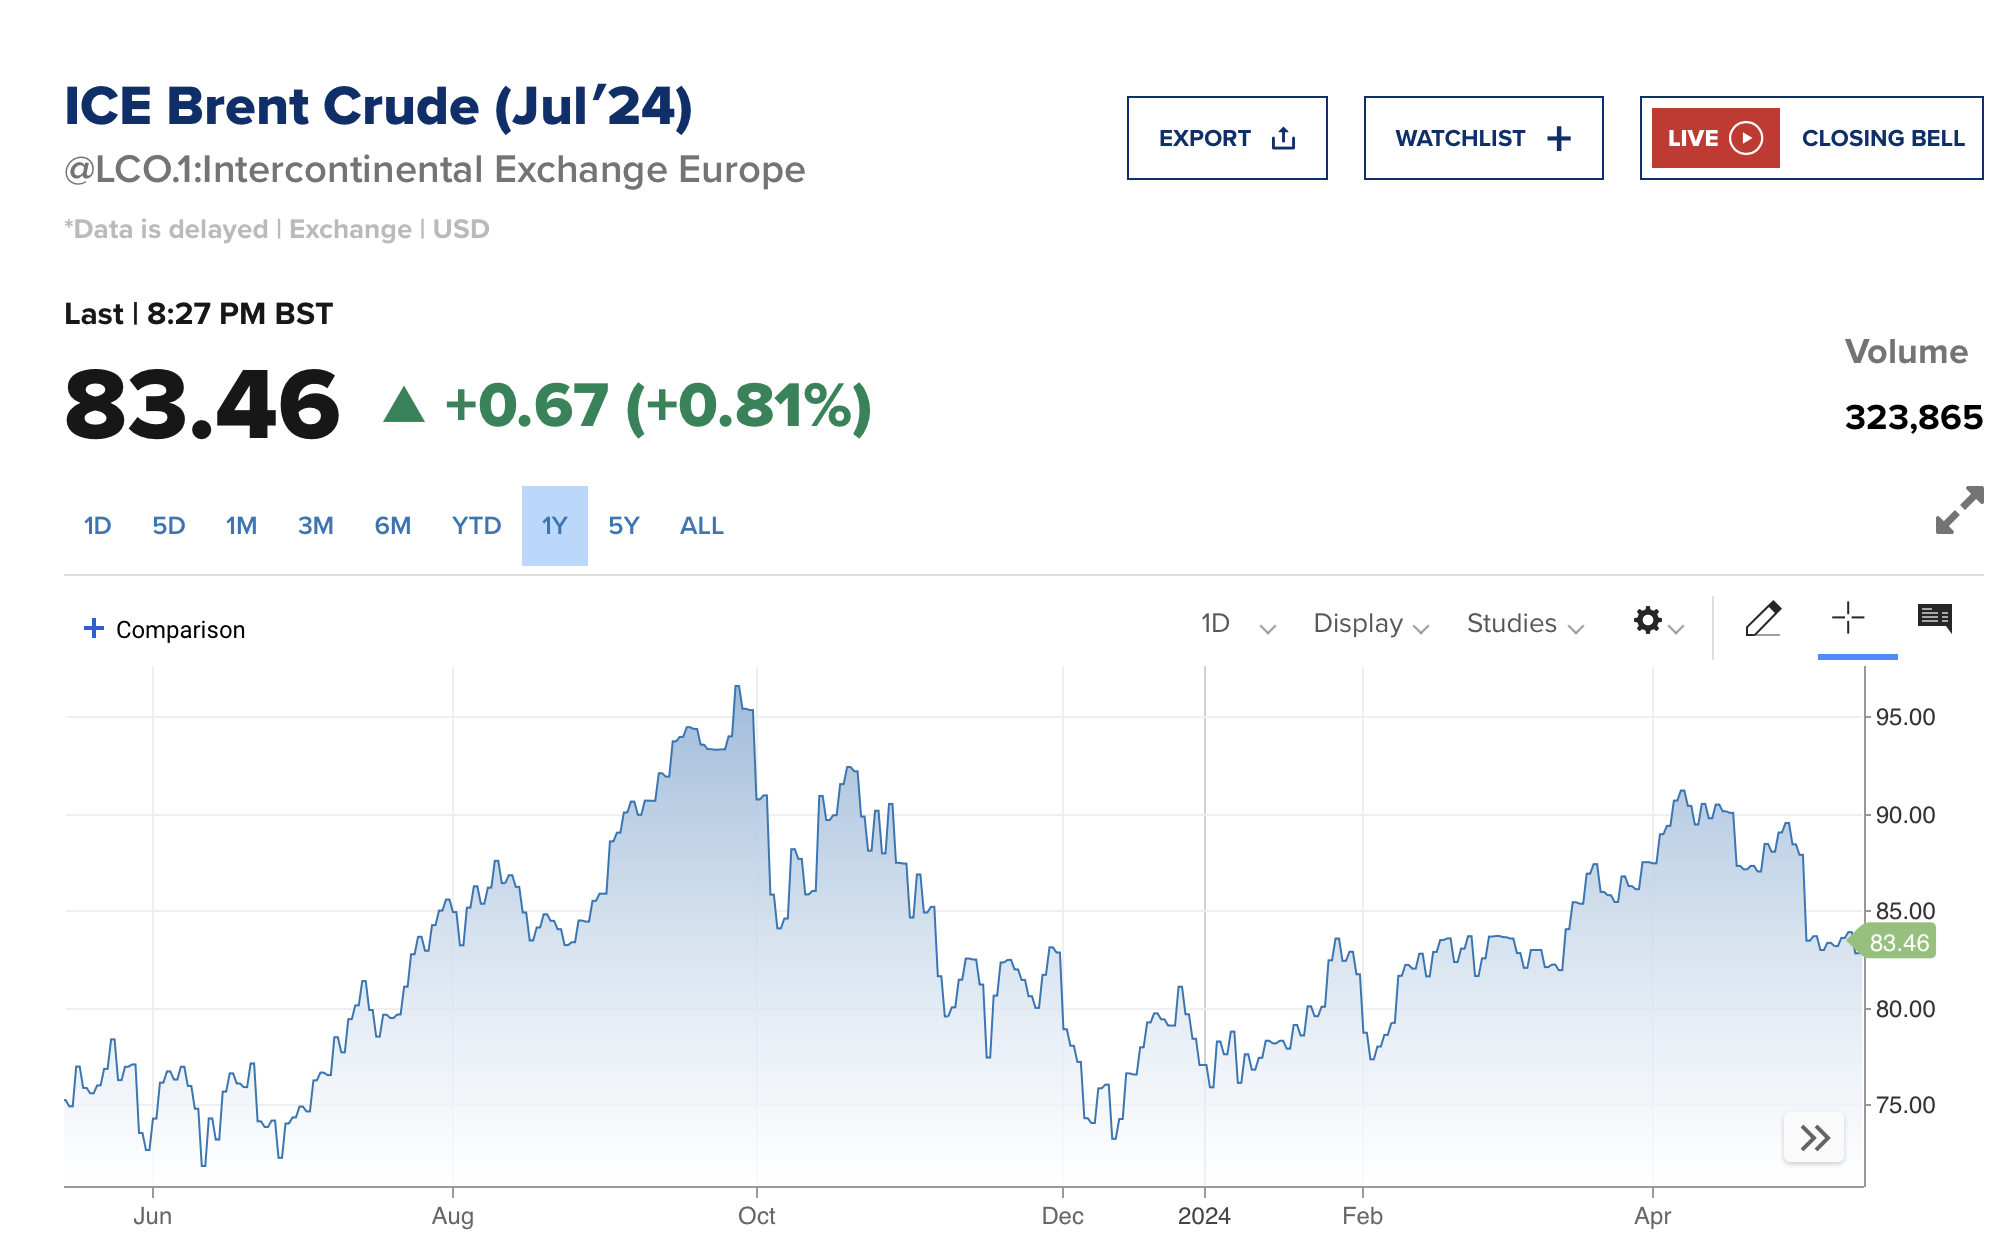Click the 83.46 price label on axis
This screenshot has height=1250, width=2016.
(x=1898, y=943)
